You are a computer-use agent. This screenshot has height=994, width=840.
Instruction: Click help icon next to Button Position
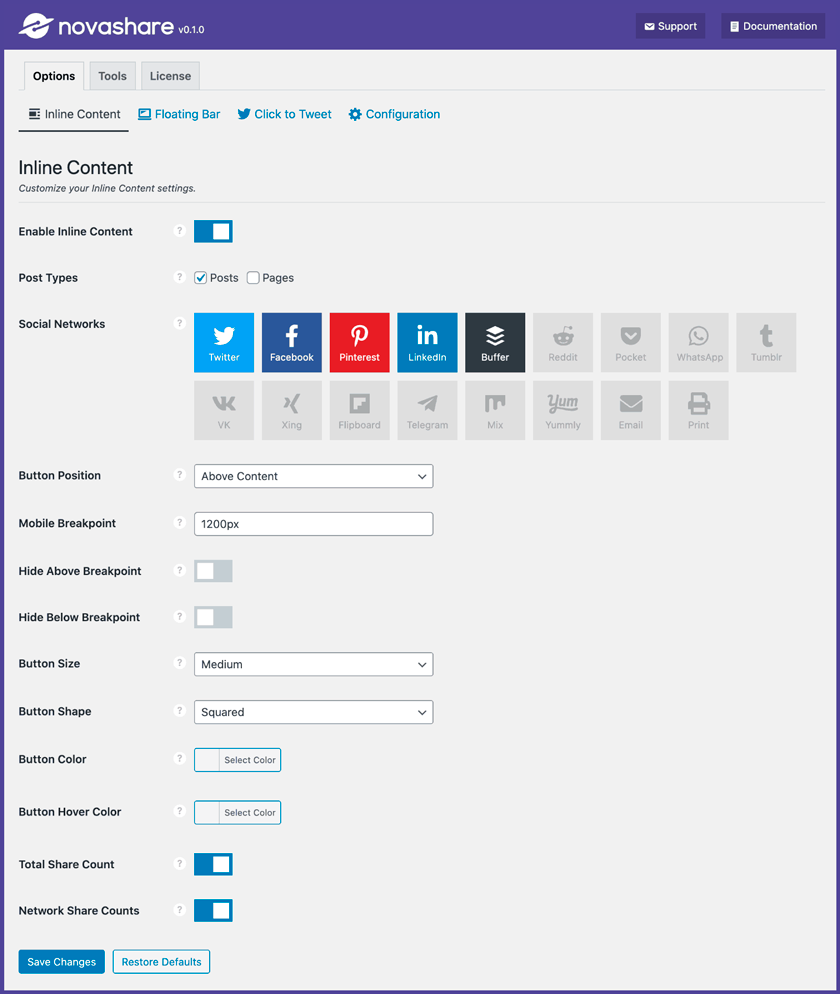coord(179,475)
